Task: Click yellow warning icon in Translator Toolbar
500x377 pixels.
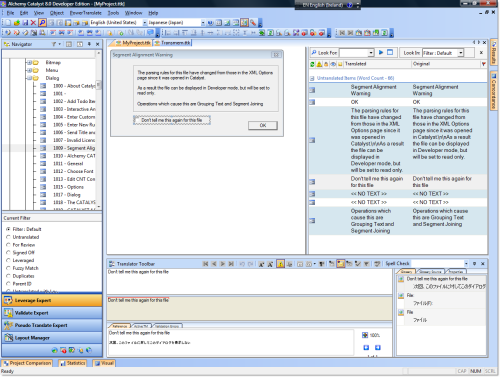Action: pyautogui.click(x=281, y=264)
